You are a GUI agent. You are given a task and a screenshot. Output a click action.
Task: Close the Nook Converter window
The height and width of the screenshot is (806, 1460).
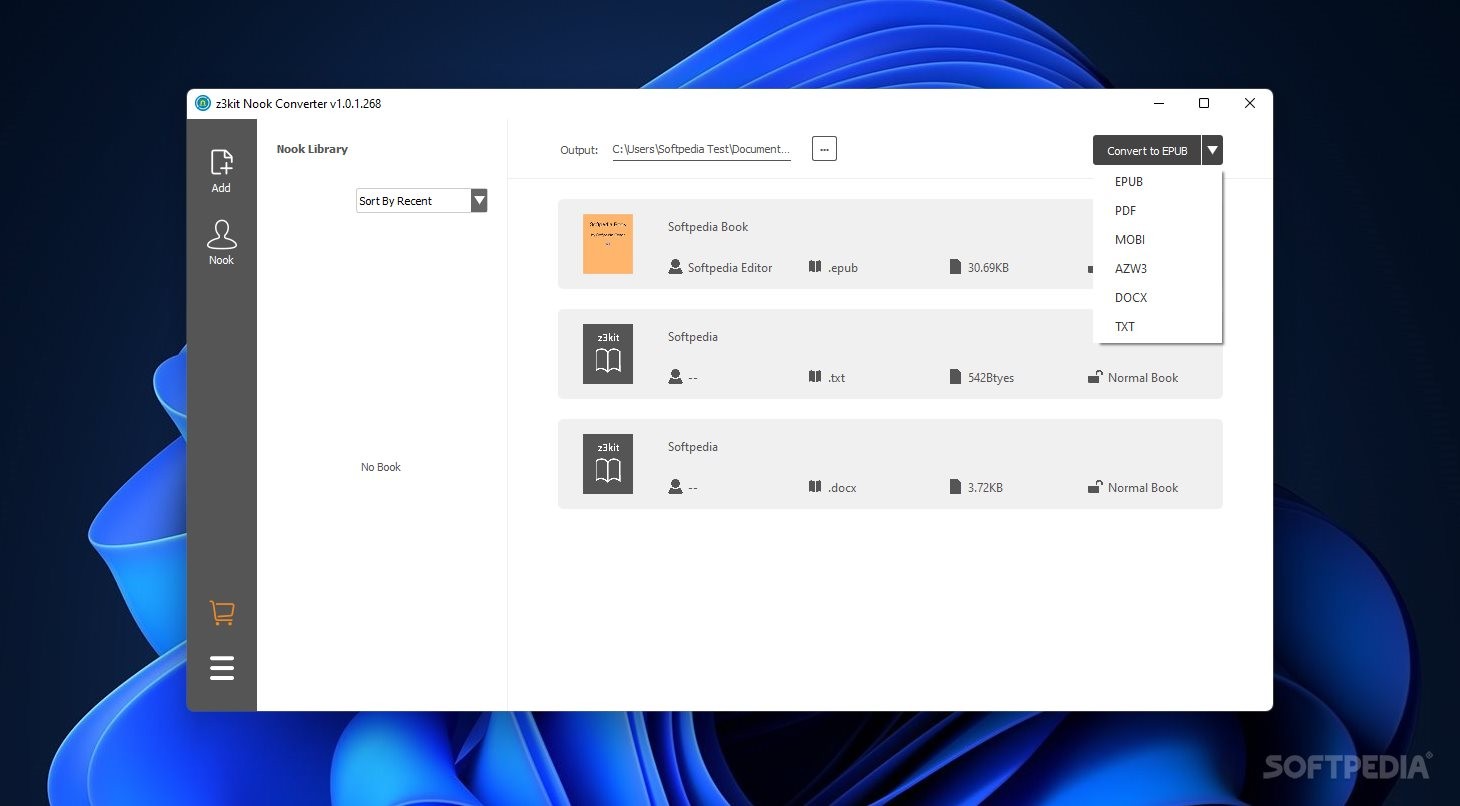click(x=1250, y=103)
